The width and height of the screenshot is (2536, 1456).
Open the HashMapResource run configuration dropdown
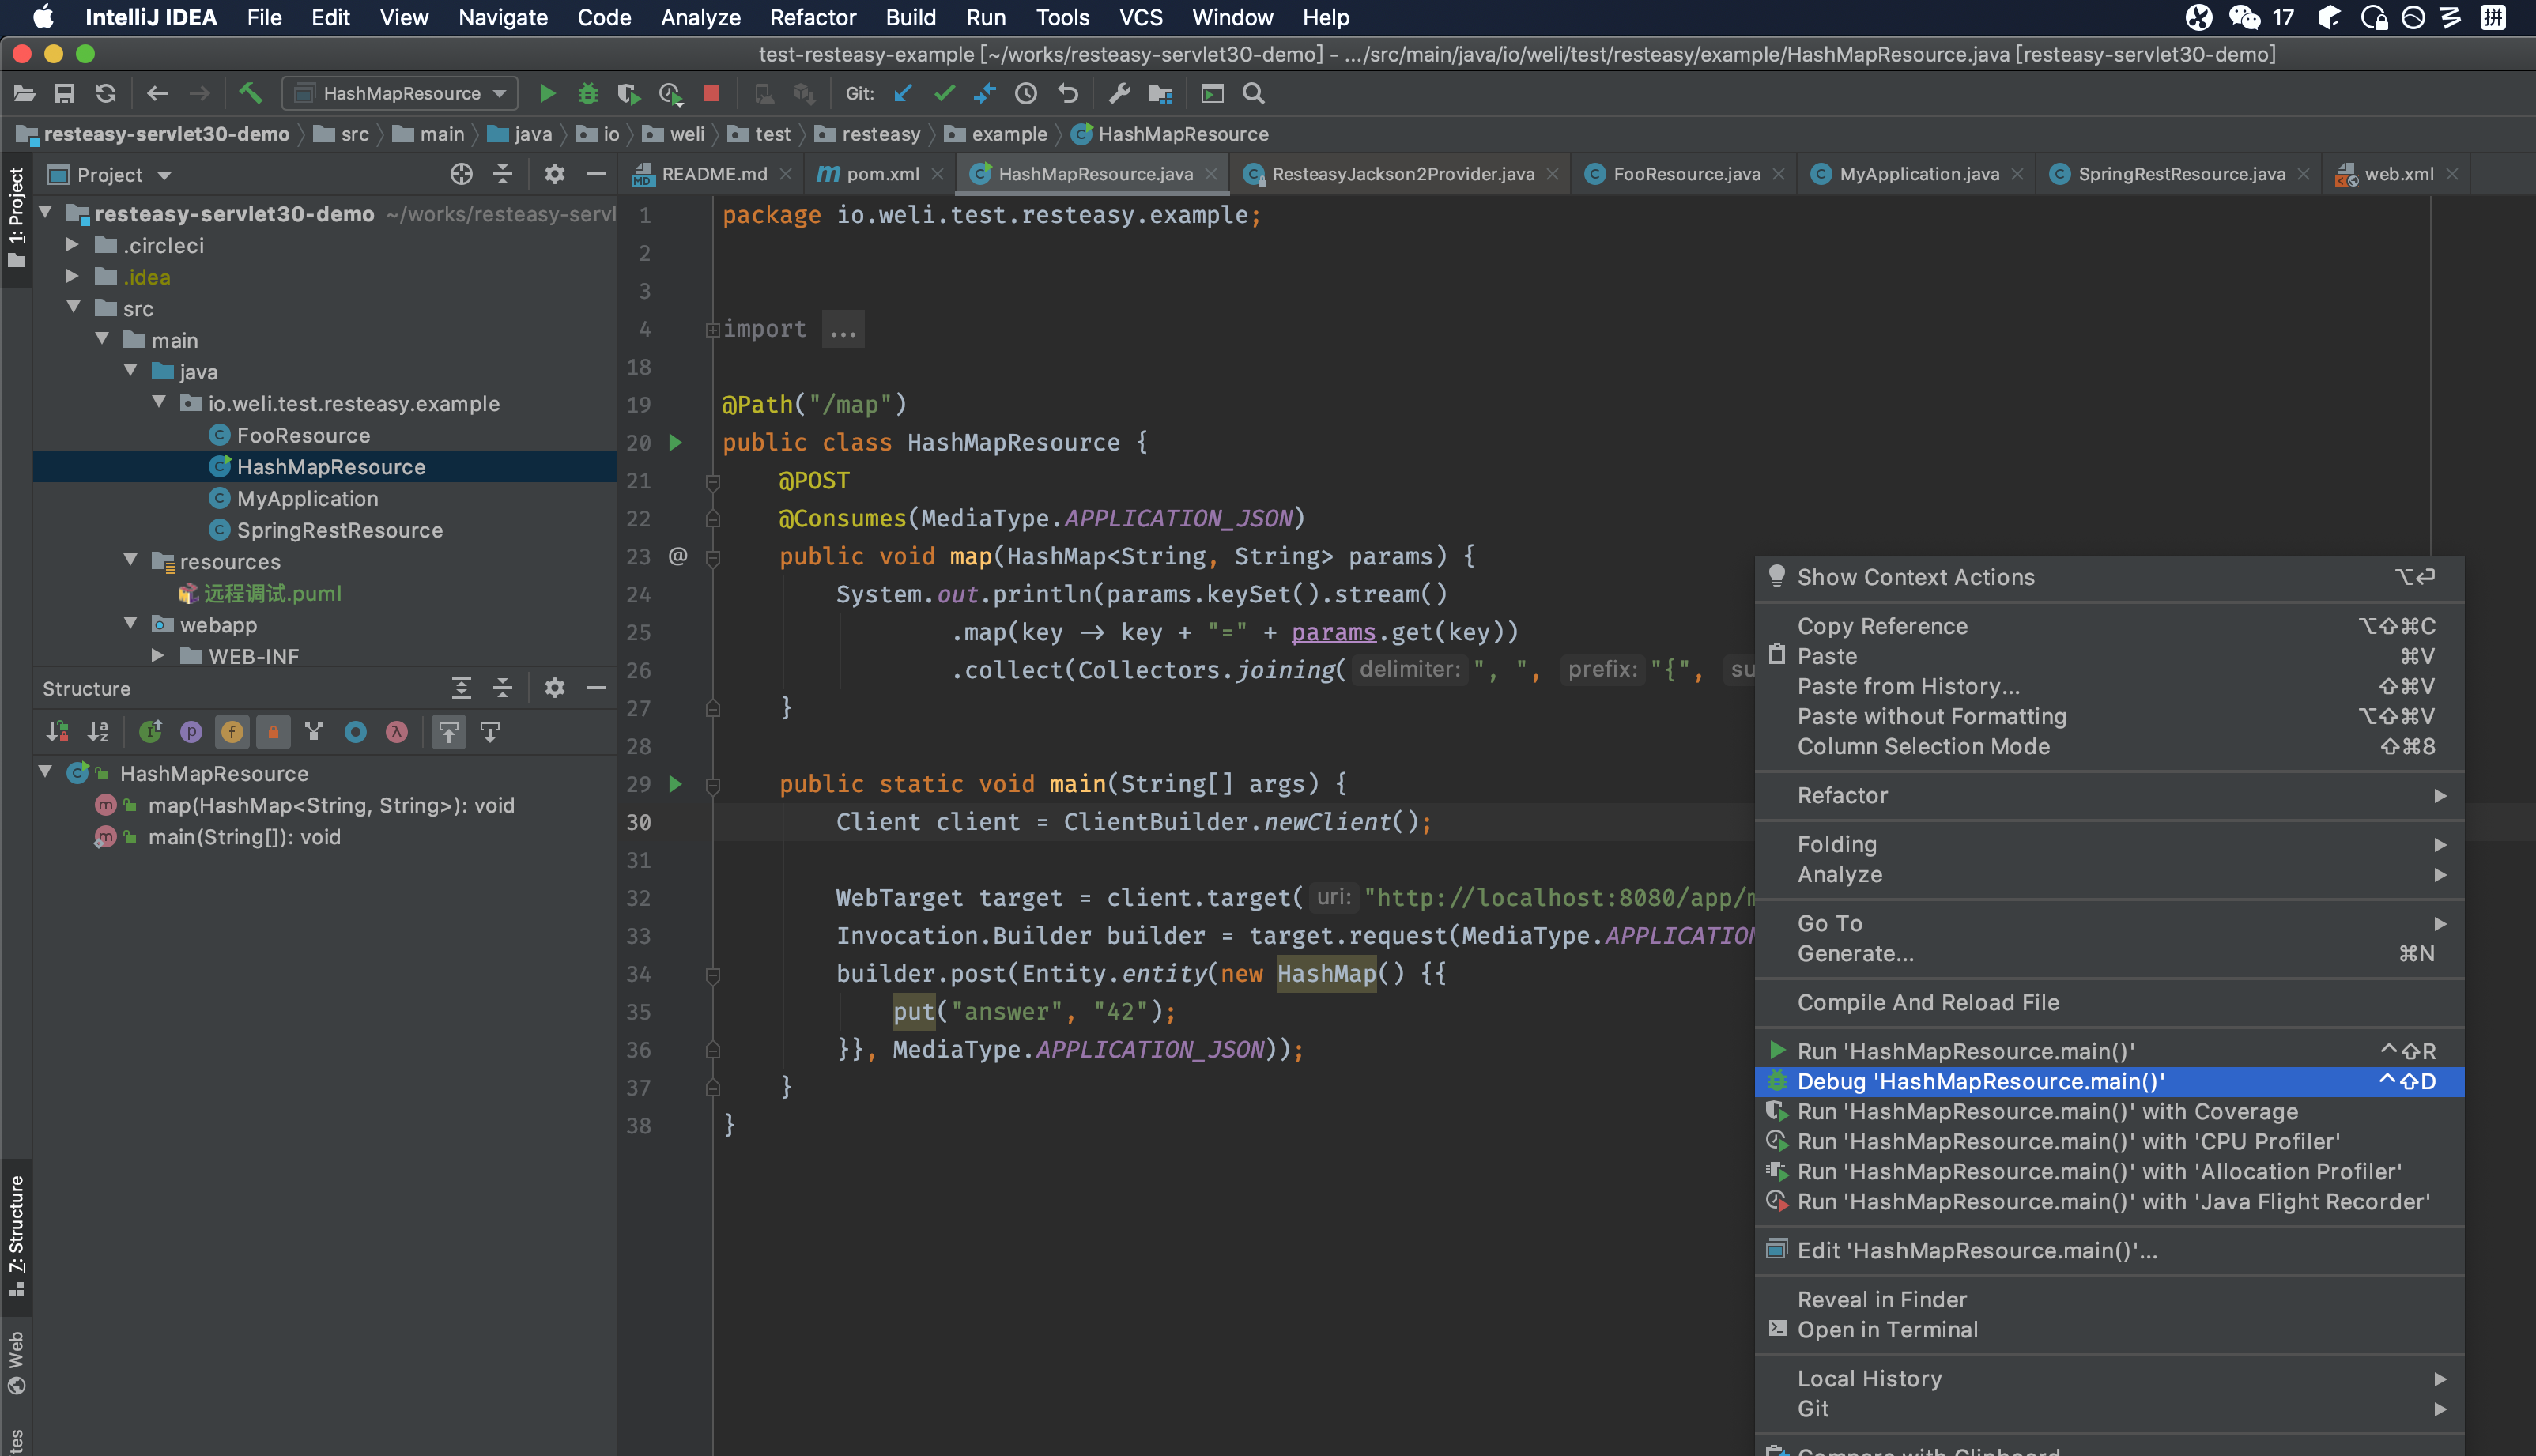(x=401, y=93)
